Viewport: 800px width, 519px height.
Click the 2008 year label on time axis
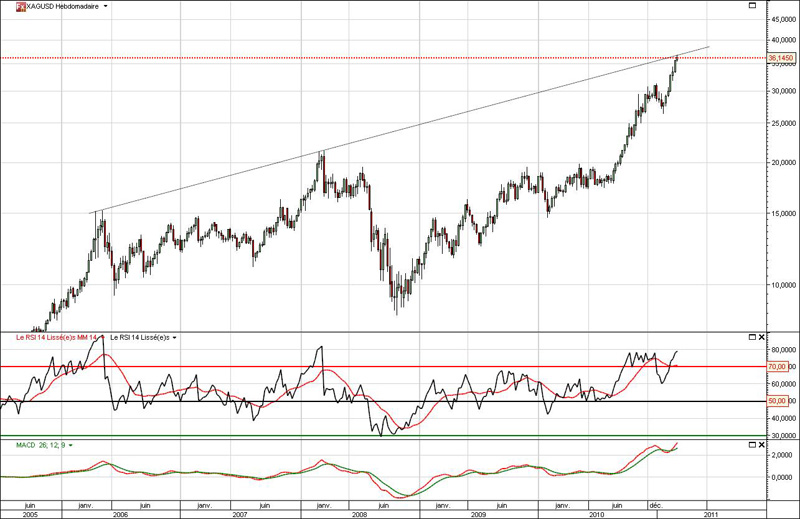point(360,513)
